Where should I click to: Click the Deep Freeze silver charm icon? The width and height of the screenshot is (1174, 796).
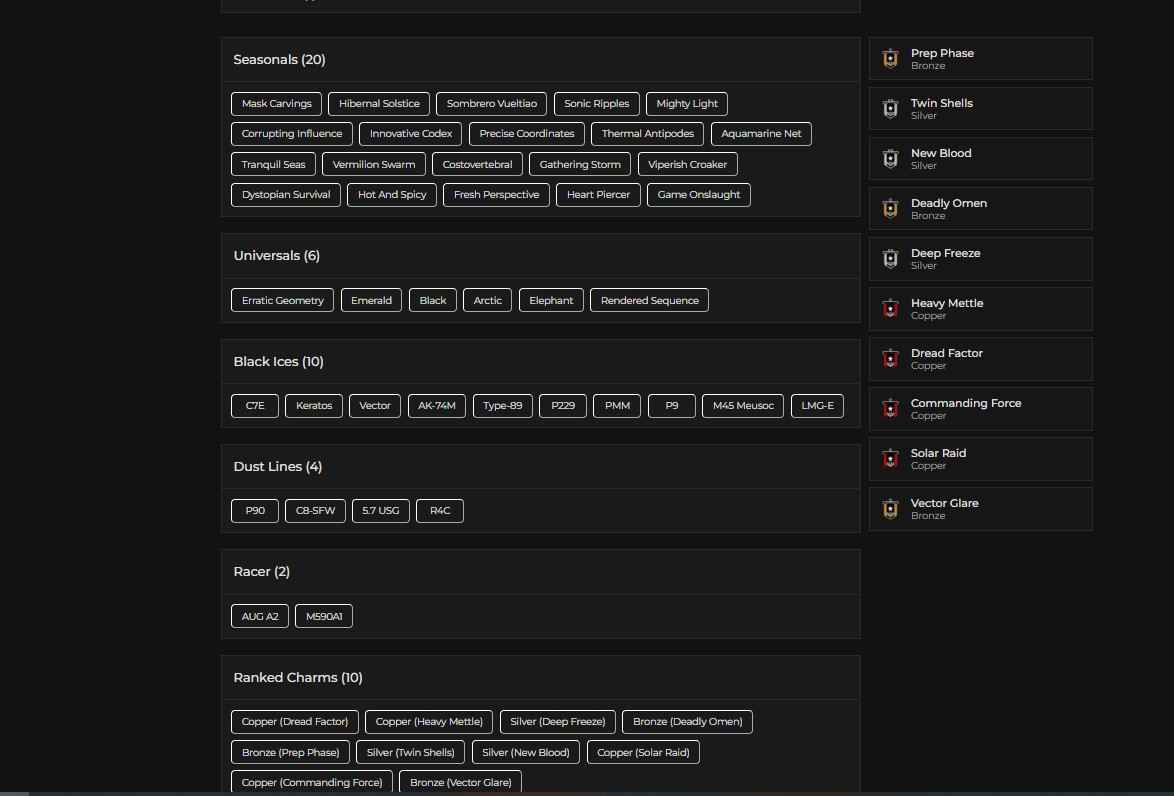pos(890,259)
